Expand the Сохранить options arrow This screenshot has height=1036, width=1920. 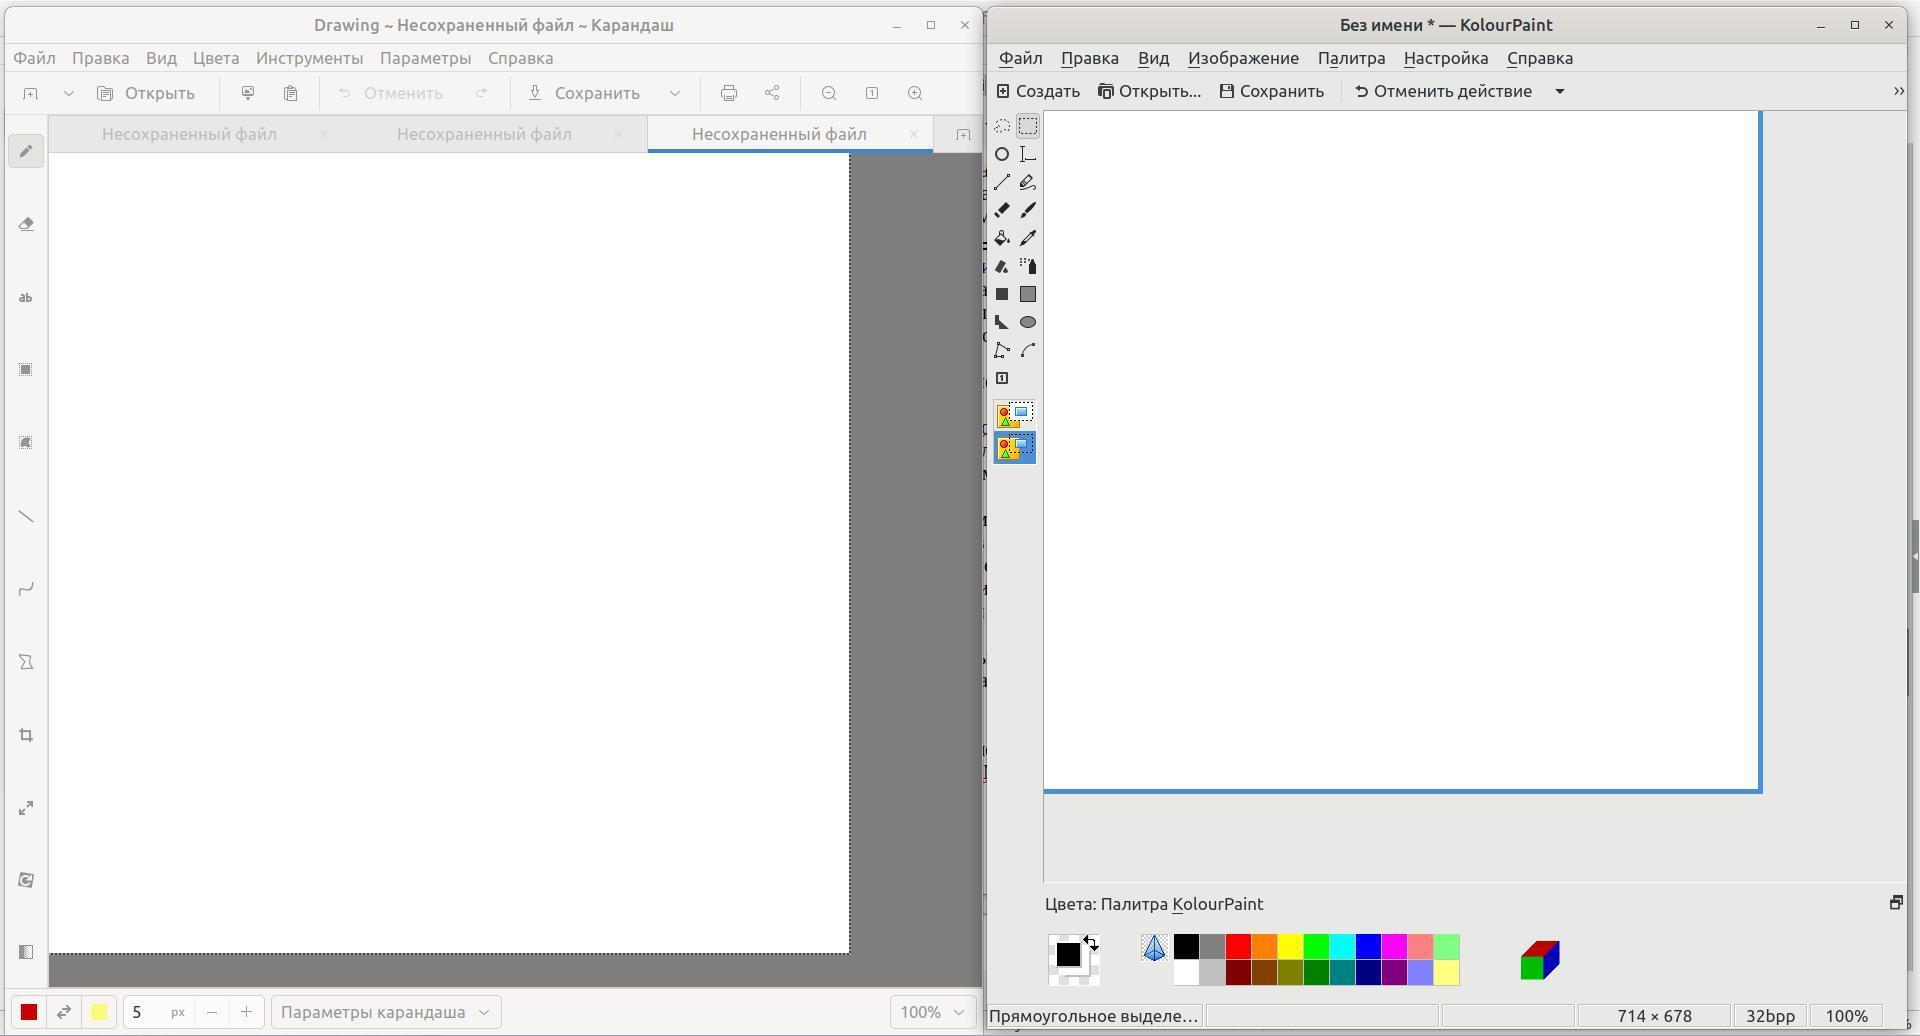(675, 93)
